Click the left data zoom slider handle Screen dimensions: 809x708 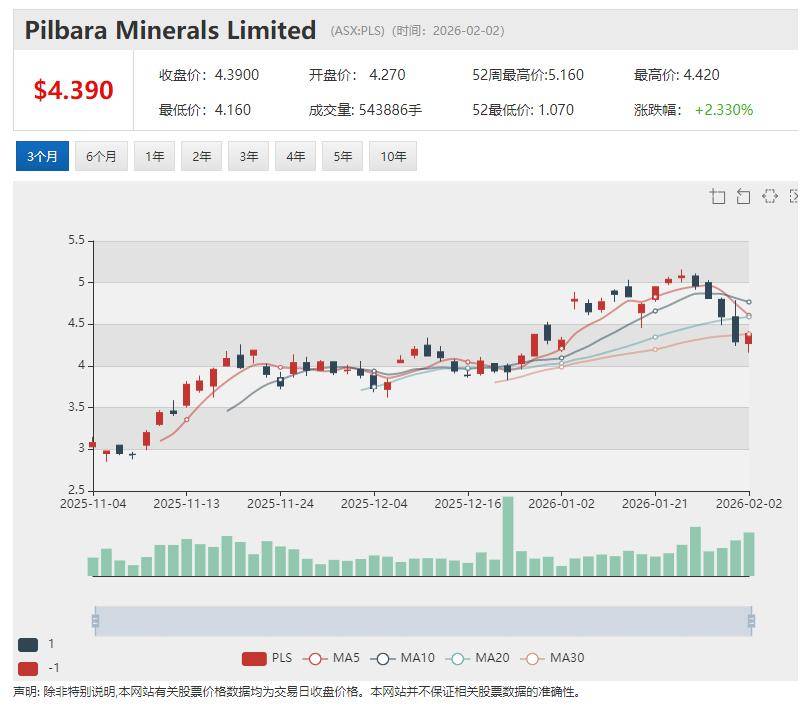(x=95, y=621)
